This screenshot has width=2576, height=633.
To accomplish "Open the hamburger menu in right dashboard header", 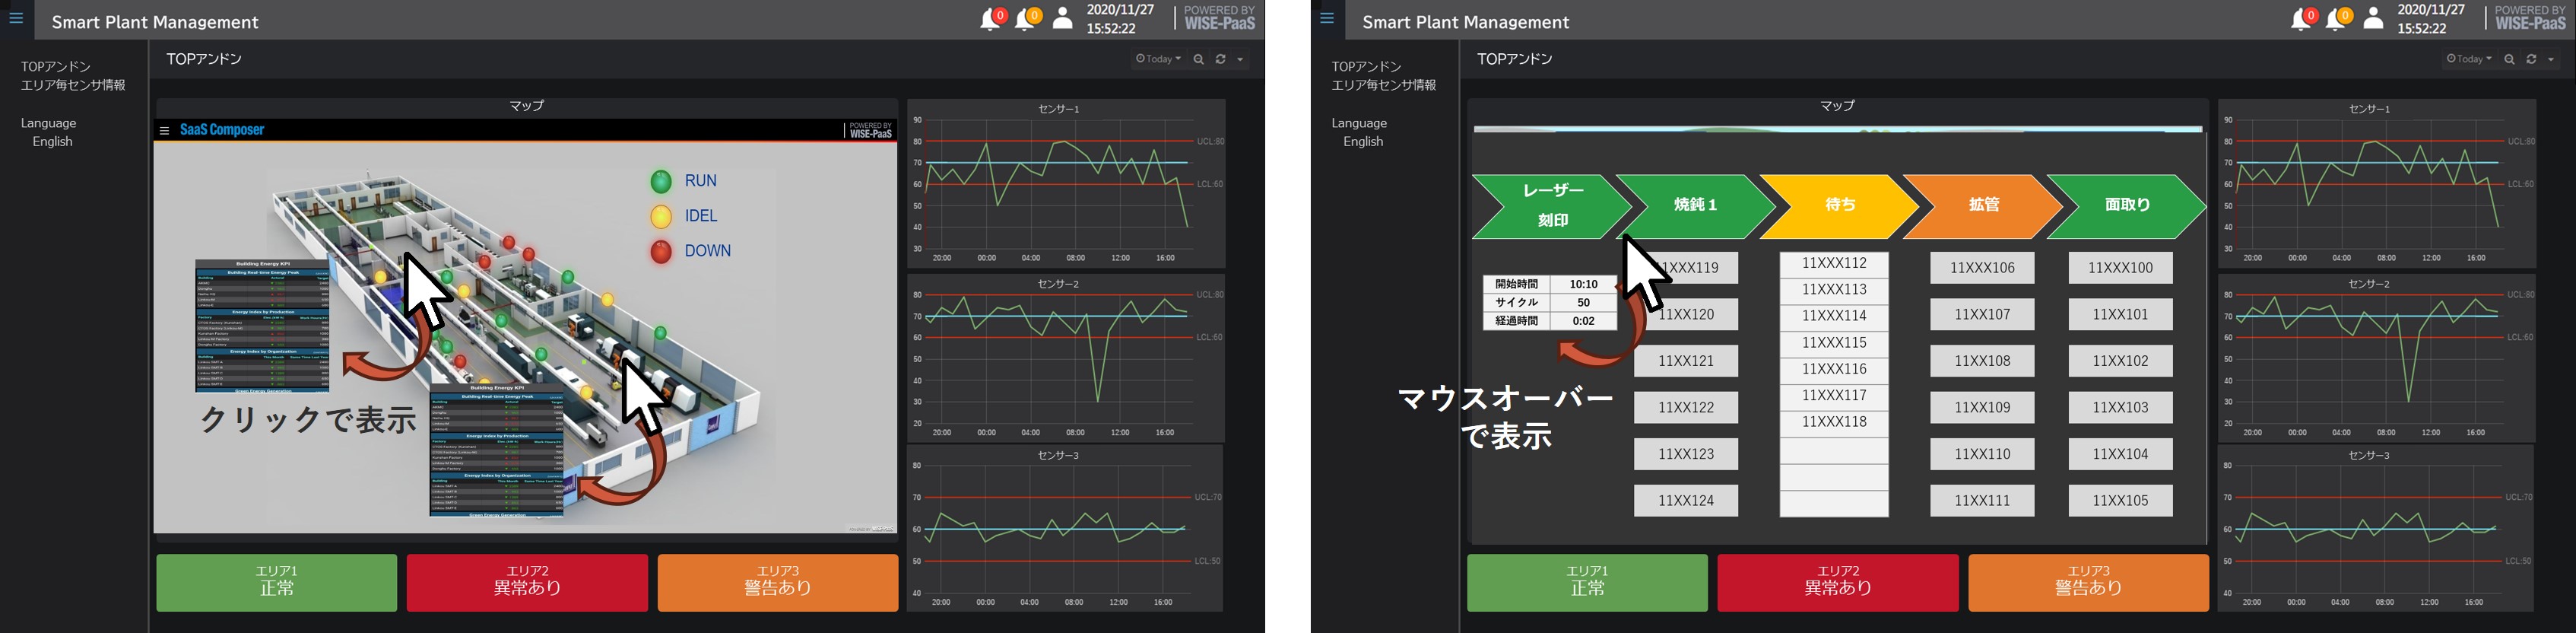I will [1327, 18].
